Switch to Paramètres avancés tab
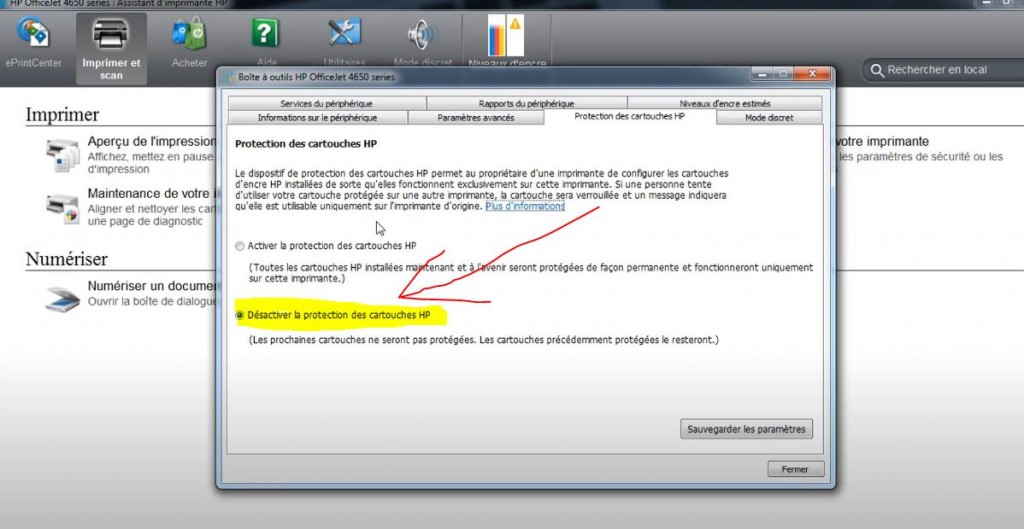1024x529 pixels. [476, 118]
